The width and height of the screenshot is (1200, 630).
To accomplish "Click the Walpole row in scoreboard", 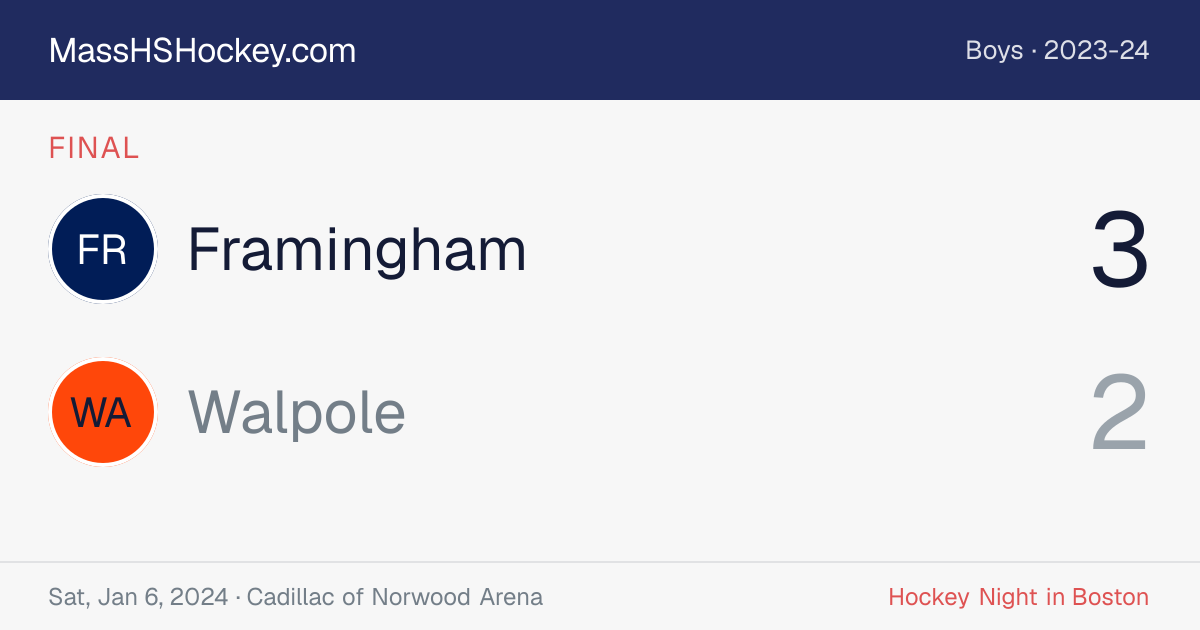I will tap(600, 412).
